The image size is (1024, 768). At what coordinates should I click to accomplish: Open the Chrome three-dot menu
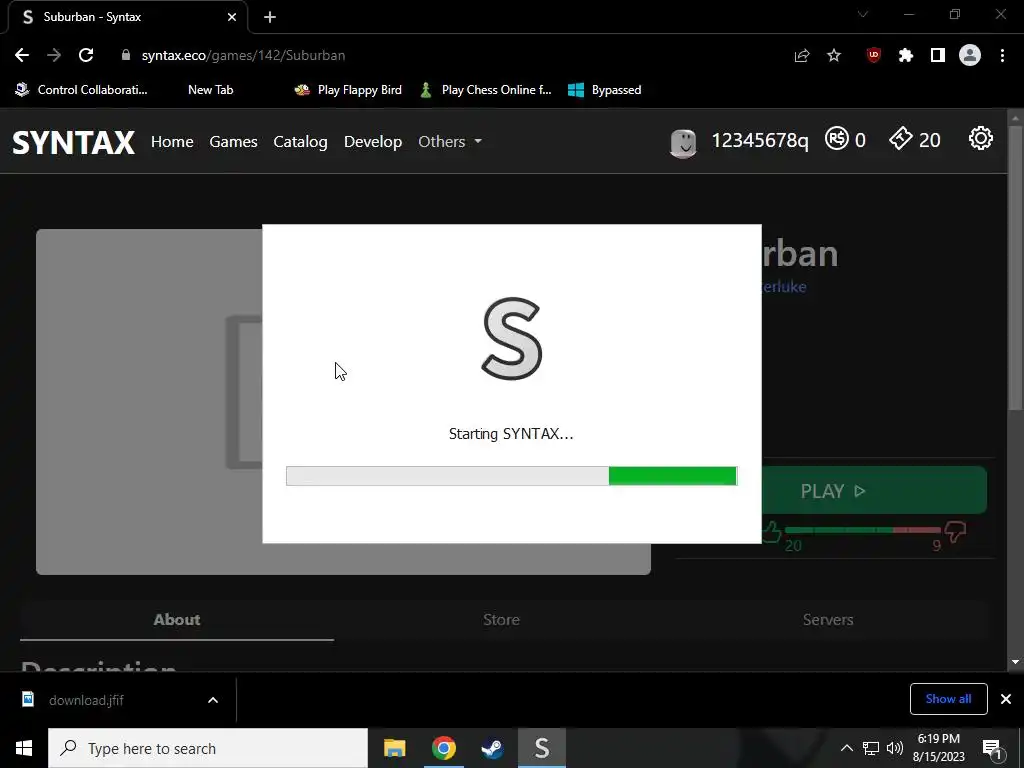(x=1002, y=56)
